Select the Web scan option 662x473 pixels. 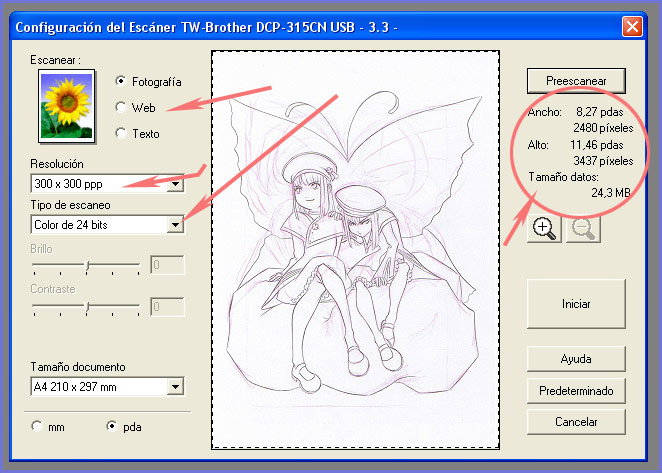coord(121,107)
